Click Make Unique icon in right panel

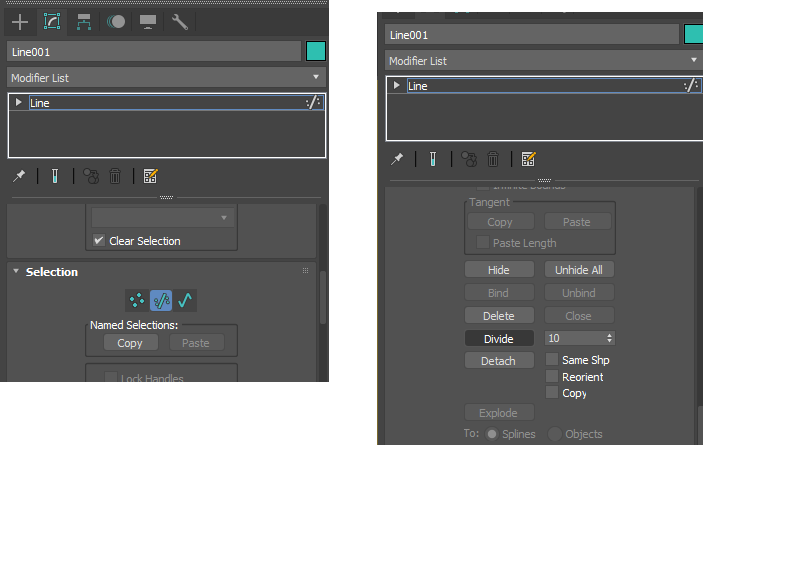click(x=469, y=159)
